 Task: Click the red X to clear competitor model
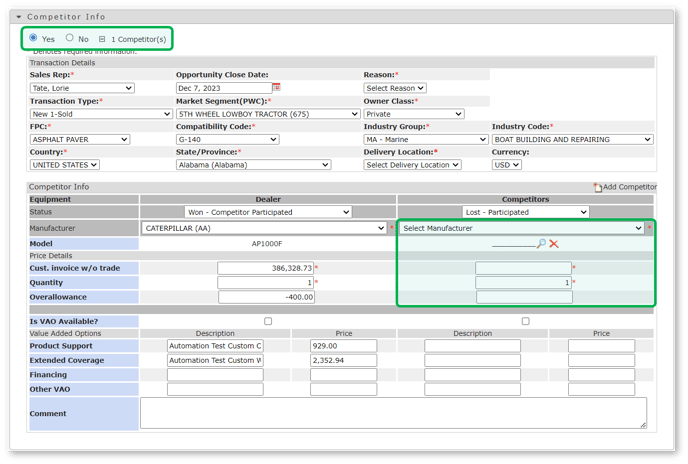click(x=553, y=244)
